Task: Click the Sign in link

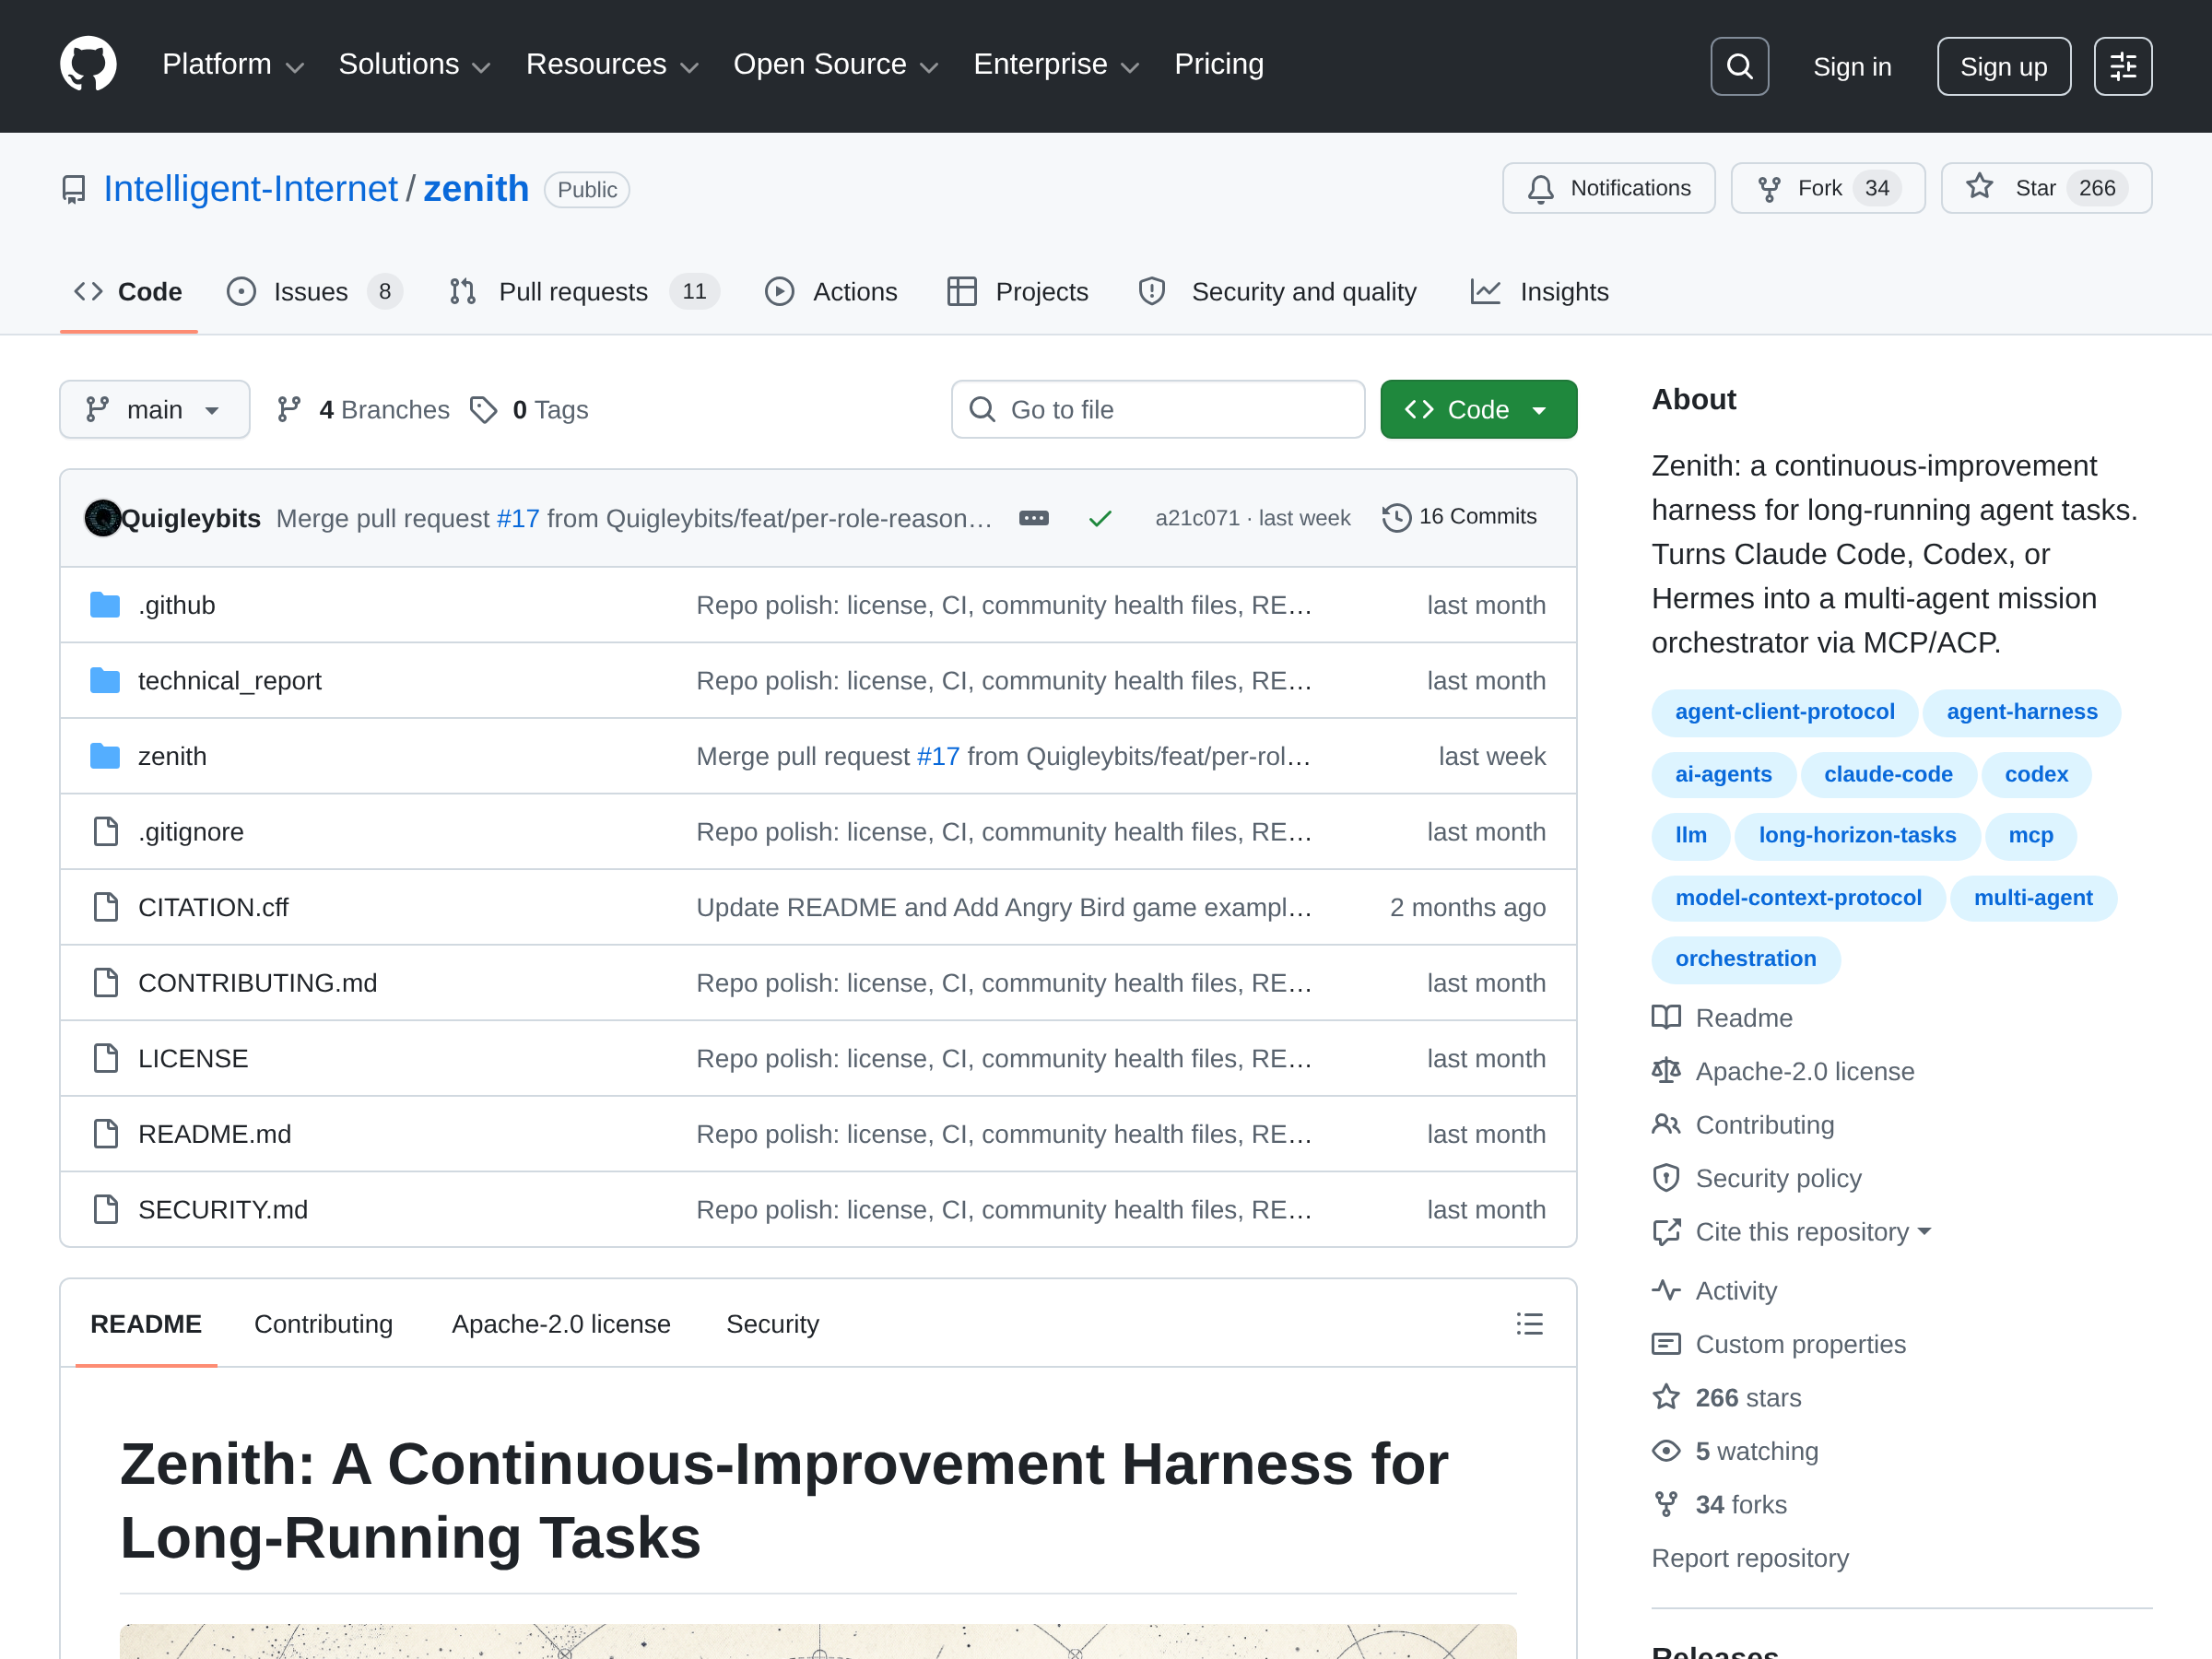Action: click(x=1852, y=66)
